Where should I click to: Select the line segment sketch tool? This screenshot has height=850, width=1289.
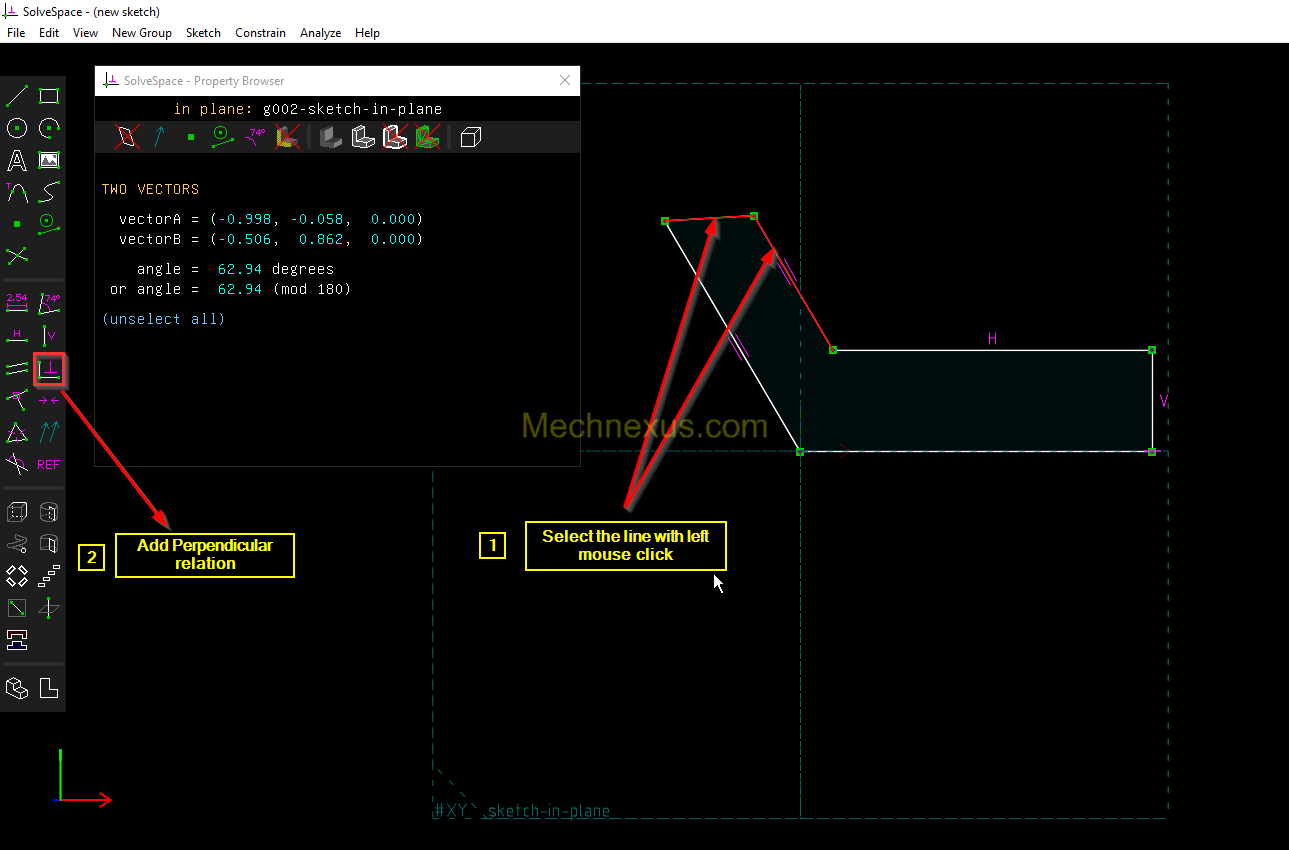pos(17,96)
